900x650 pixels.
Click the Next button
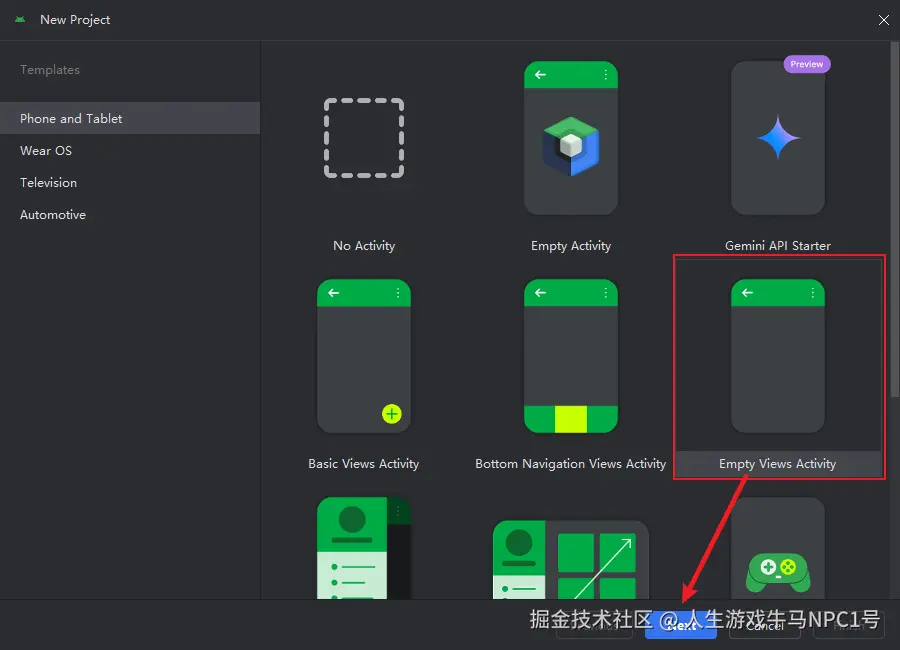[x=681, y=625]
